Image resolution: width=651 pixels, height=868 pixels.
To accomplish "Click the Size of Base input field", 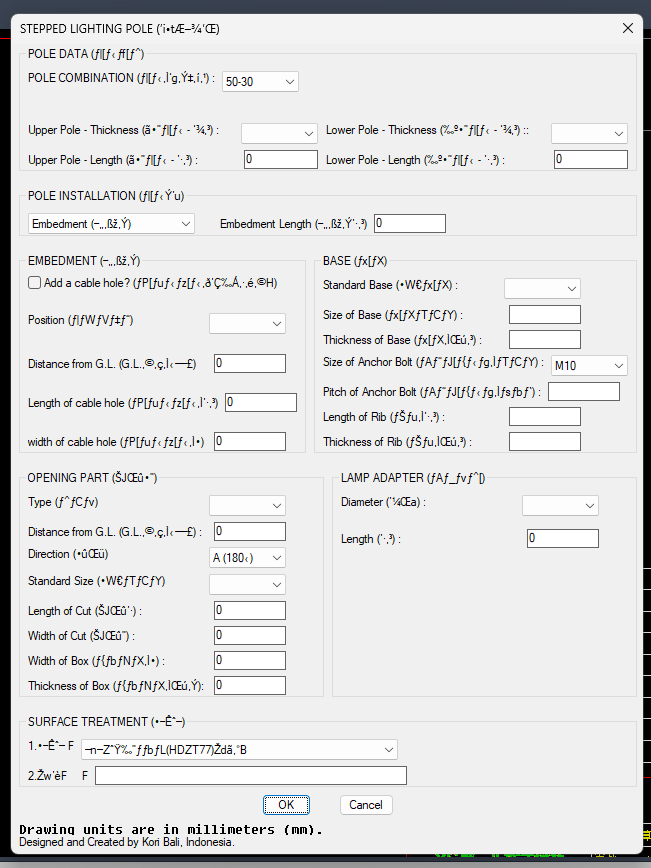I will [545, 314].
